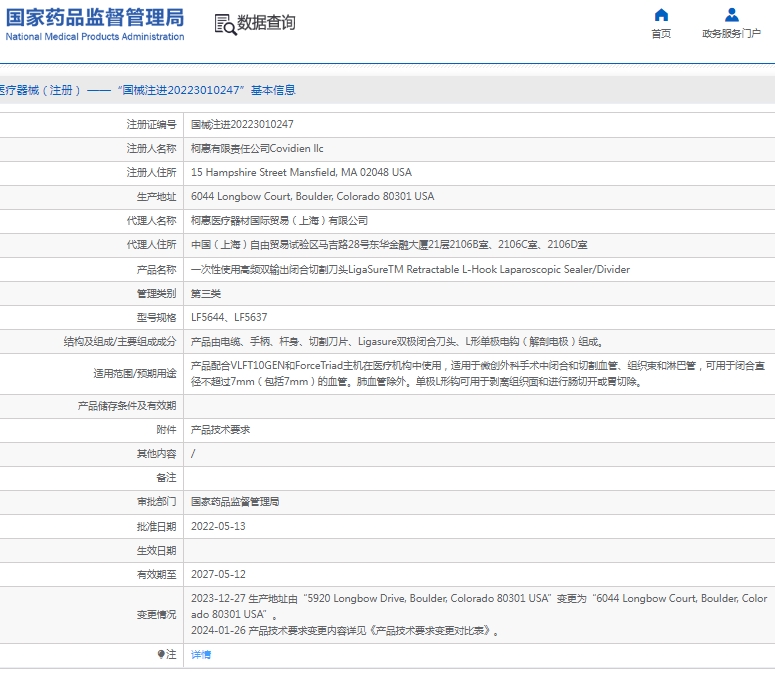Click the 产品储存条件及有效期 label
Screen dimensions: 775x674
[127, 406]
